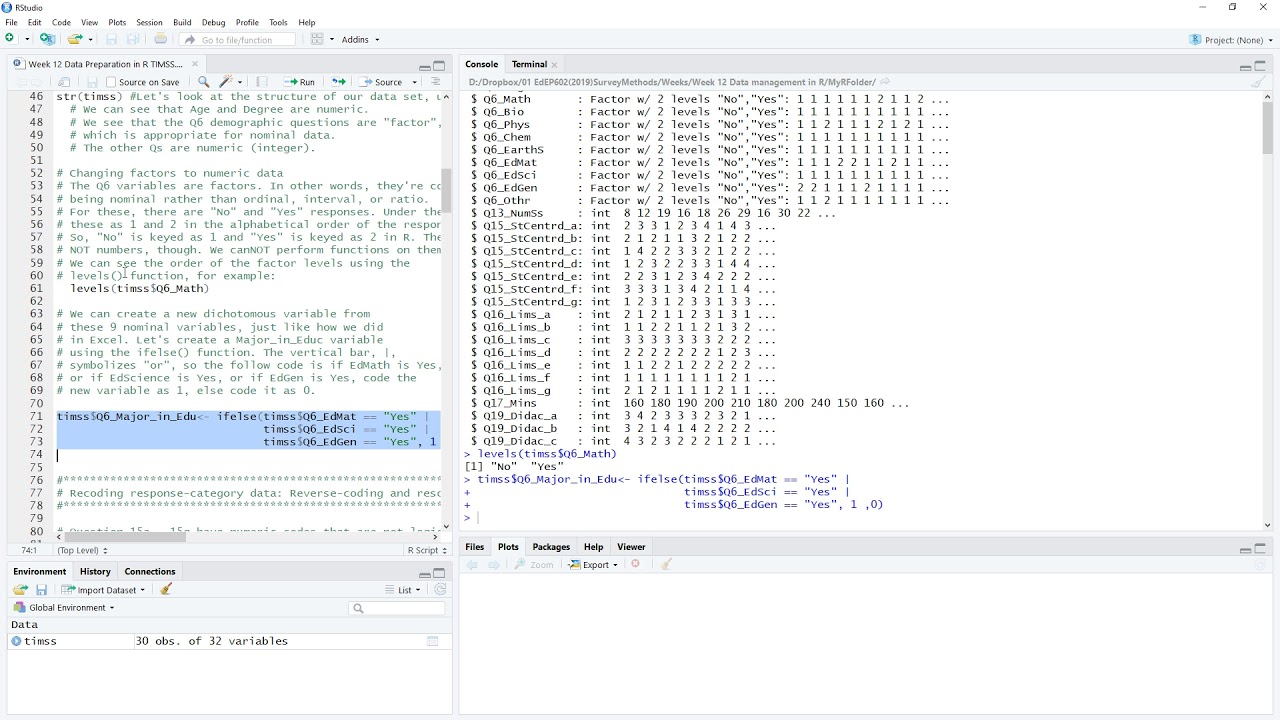Open the code tools magic wand
The width and height of the screenshot is (1280, 720).
point(226,82)
